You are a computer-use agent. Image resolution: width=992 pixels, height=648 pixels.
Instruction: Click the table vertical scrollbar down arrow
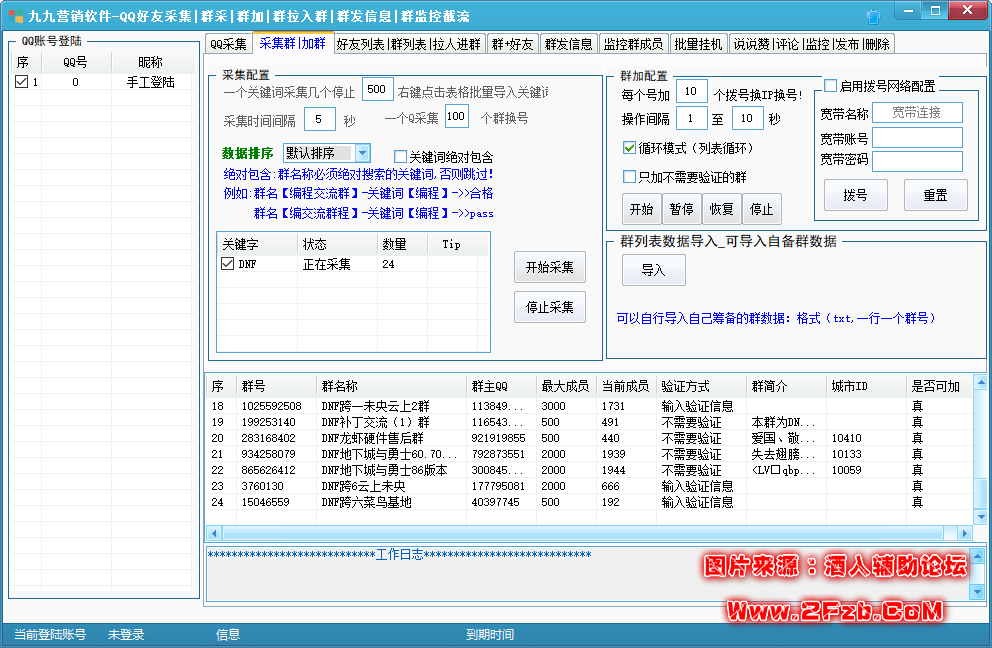(980, 517)
